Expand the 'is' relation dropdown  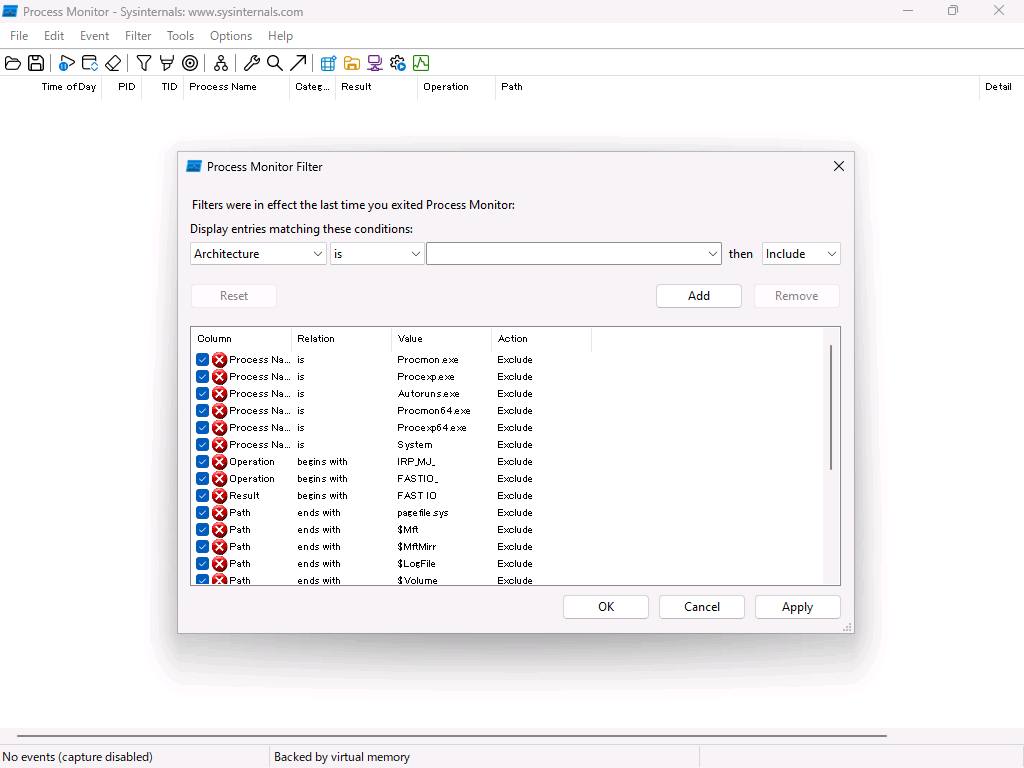coord(415,253)
